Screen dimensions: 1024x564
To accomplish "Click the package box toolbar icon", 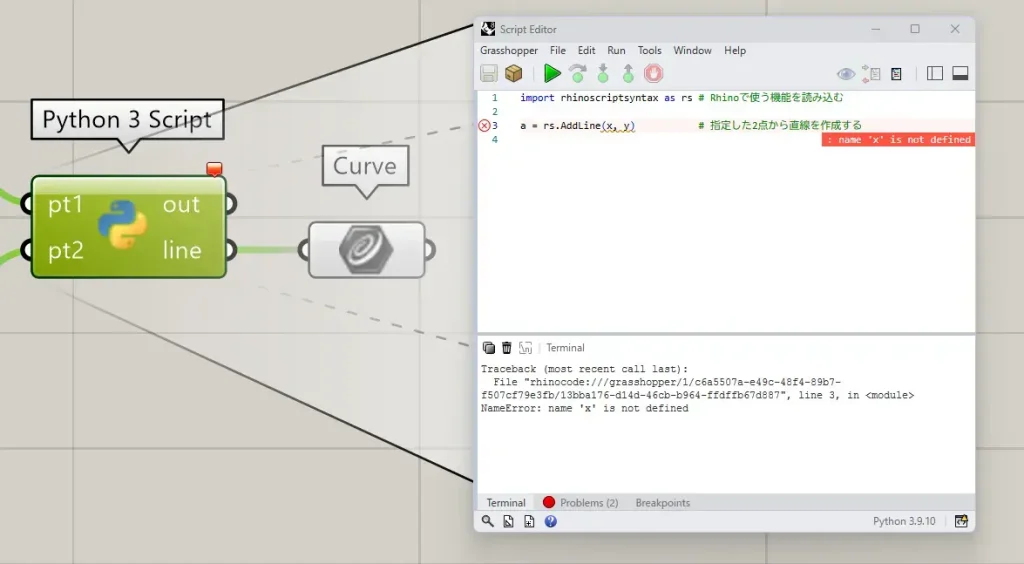I will [514, 73].
